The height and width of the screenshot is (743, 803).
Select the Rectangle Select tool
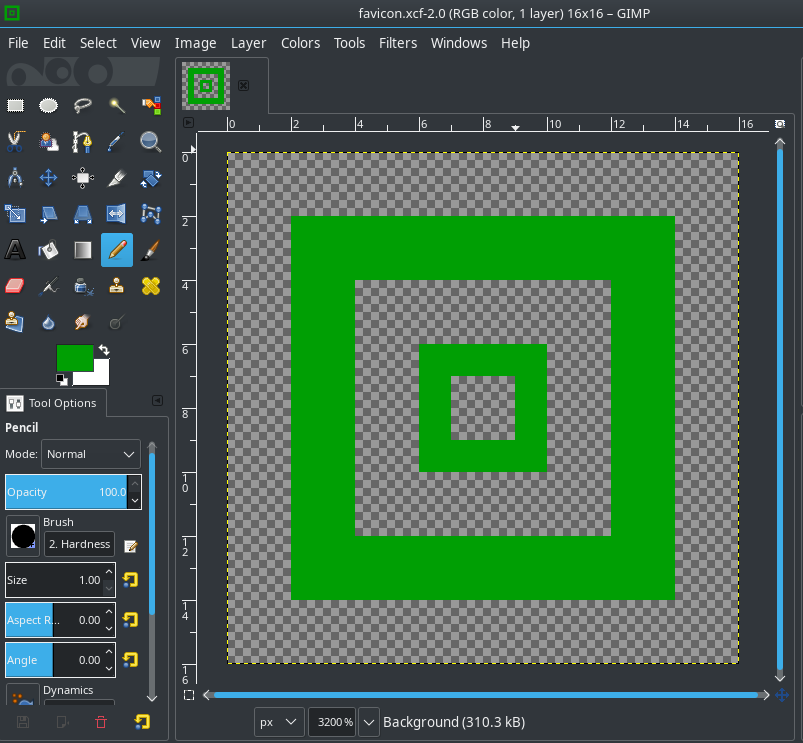[16, 105]
